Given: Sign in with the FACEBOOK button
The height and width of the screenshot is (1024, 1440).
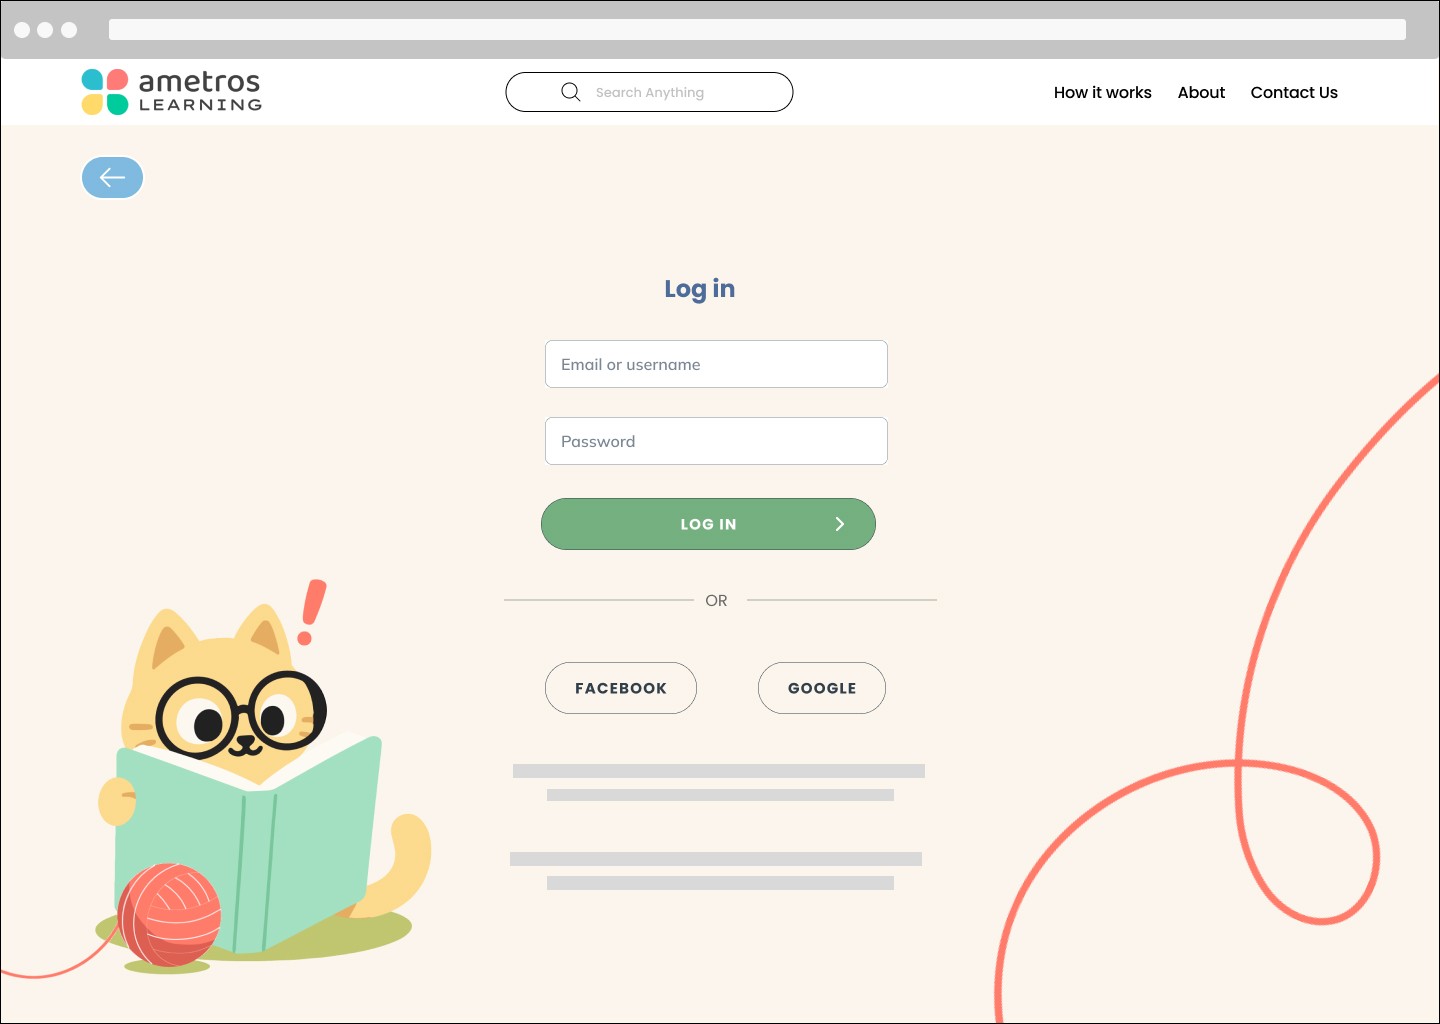Looking at the screenshot, I should click(x=621, y=688).
